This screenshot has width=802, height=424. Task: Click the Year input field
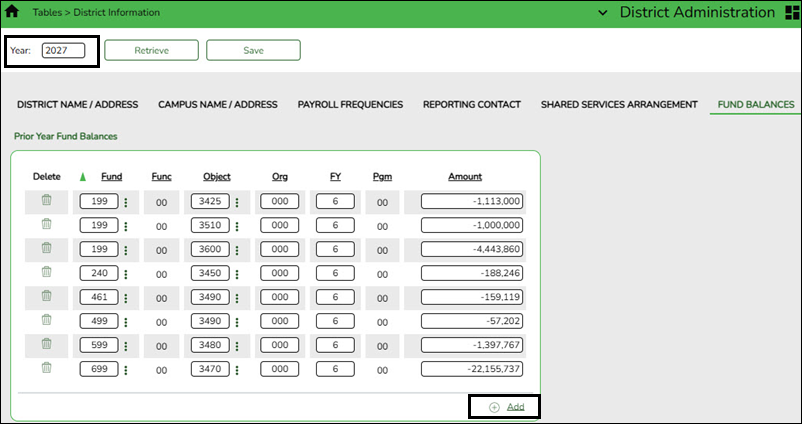pyautogui.click(x=63, y=50)
